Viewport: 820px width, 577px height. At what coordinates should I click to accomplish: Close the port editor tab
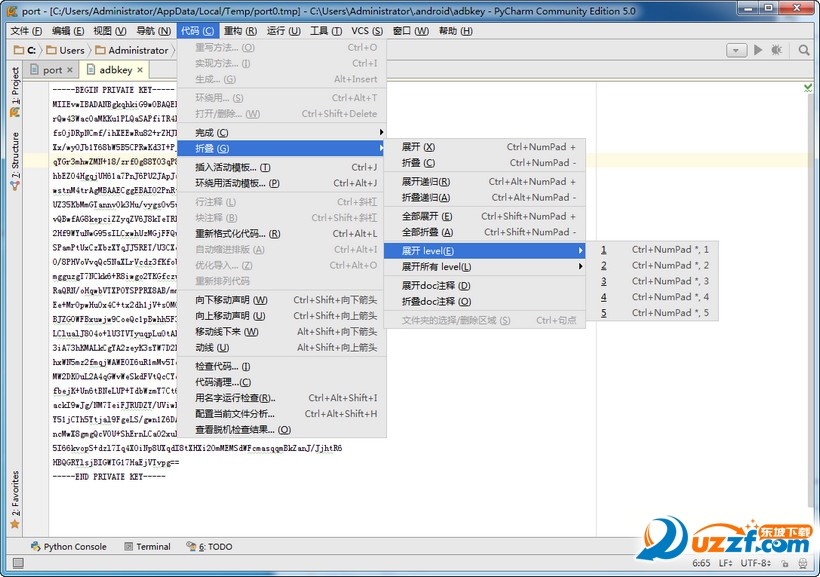[x=70, y=70]
